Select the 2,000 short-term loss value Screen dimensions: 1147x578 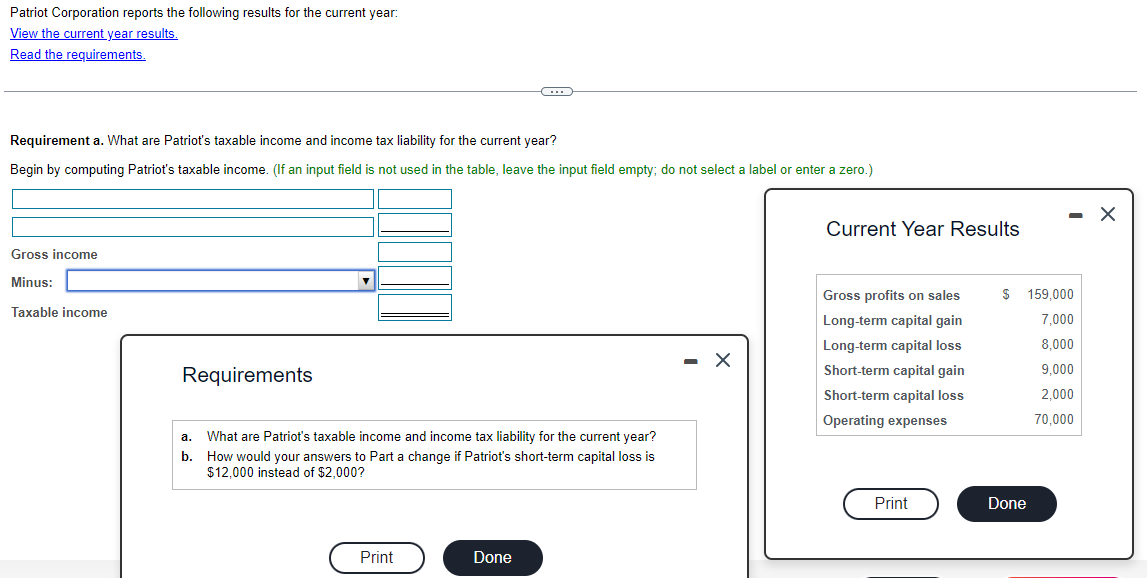(x=1058, y=394)
